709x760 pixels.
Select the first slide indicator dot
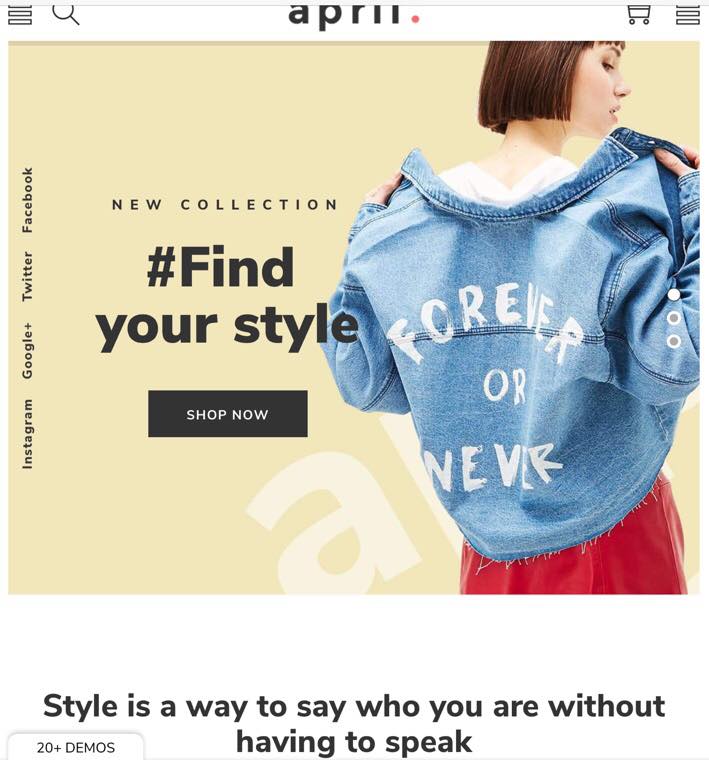[674, 295]
